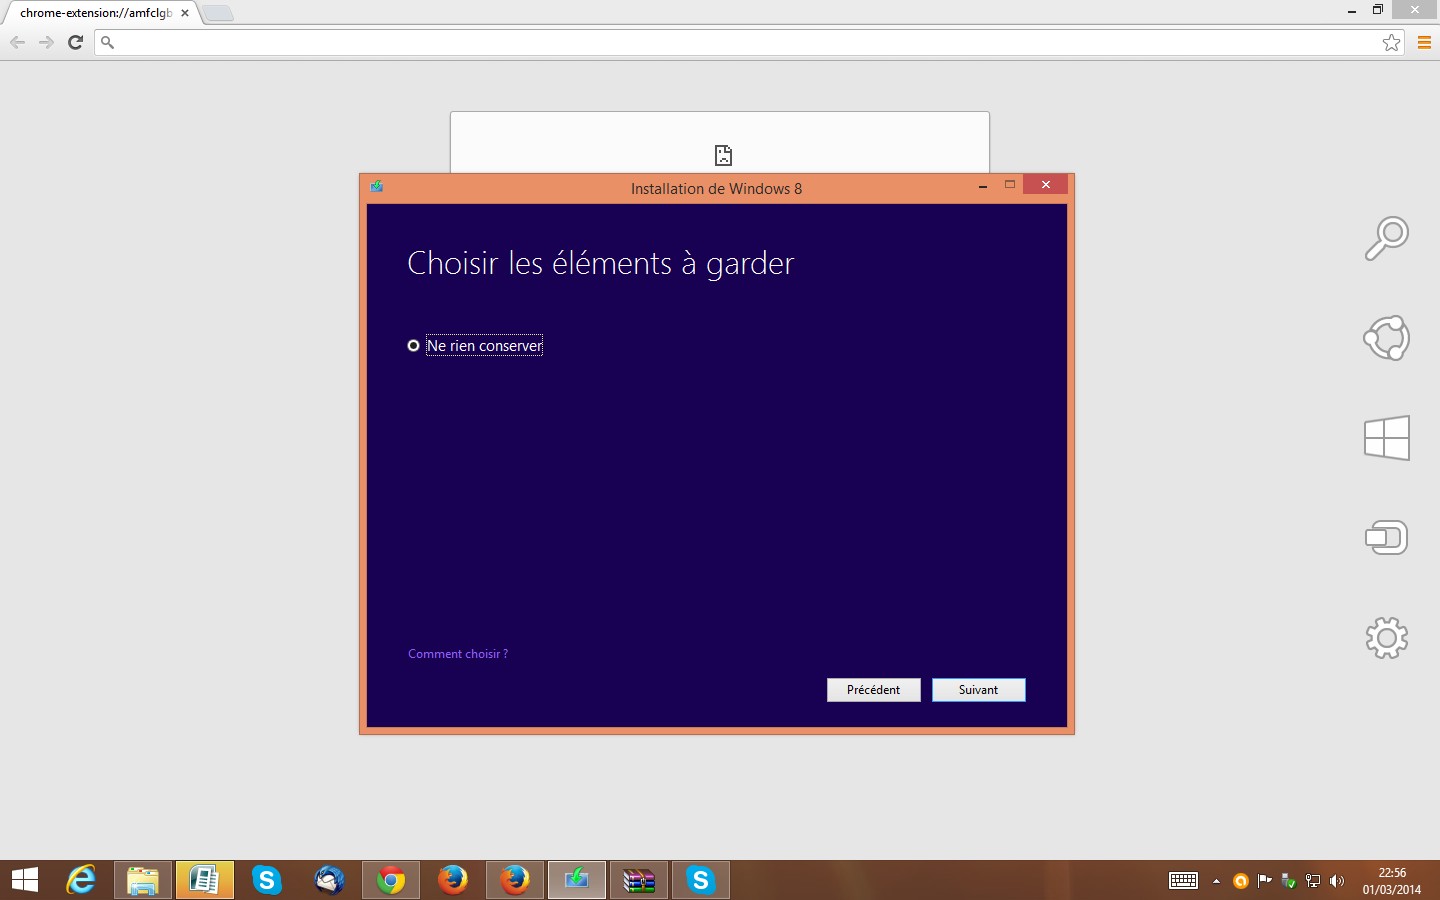Image resolution: width=1440 pixels, height=900 pixels.
Task: Focus the Chrome address bar
Action: [750, 42]
